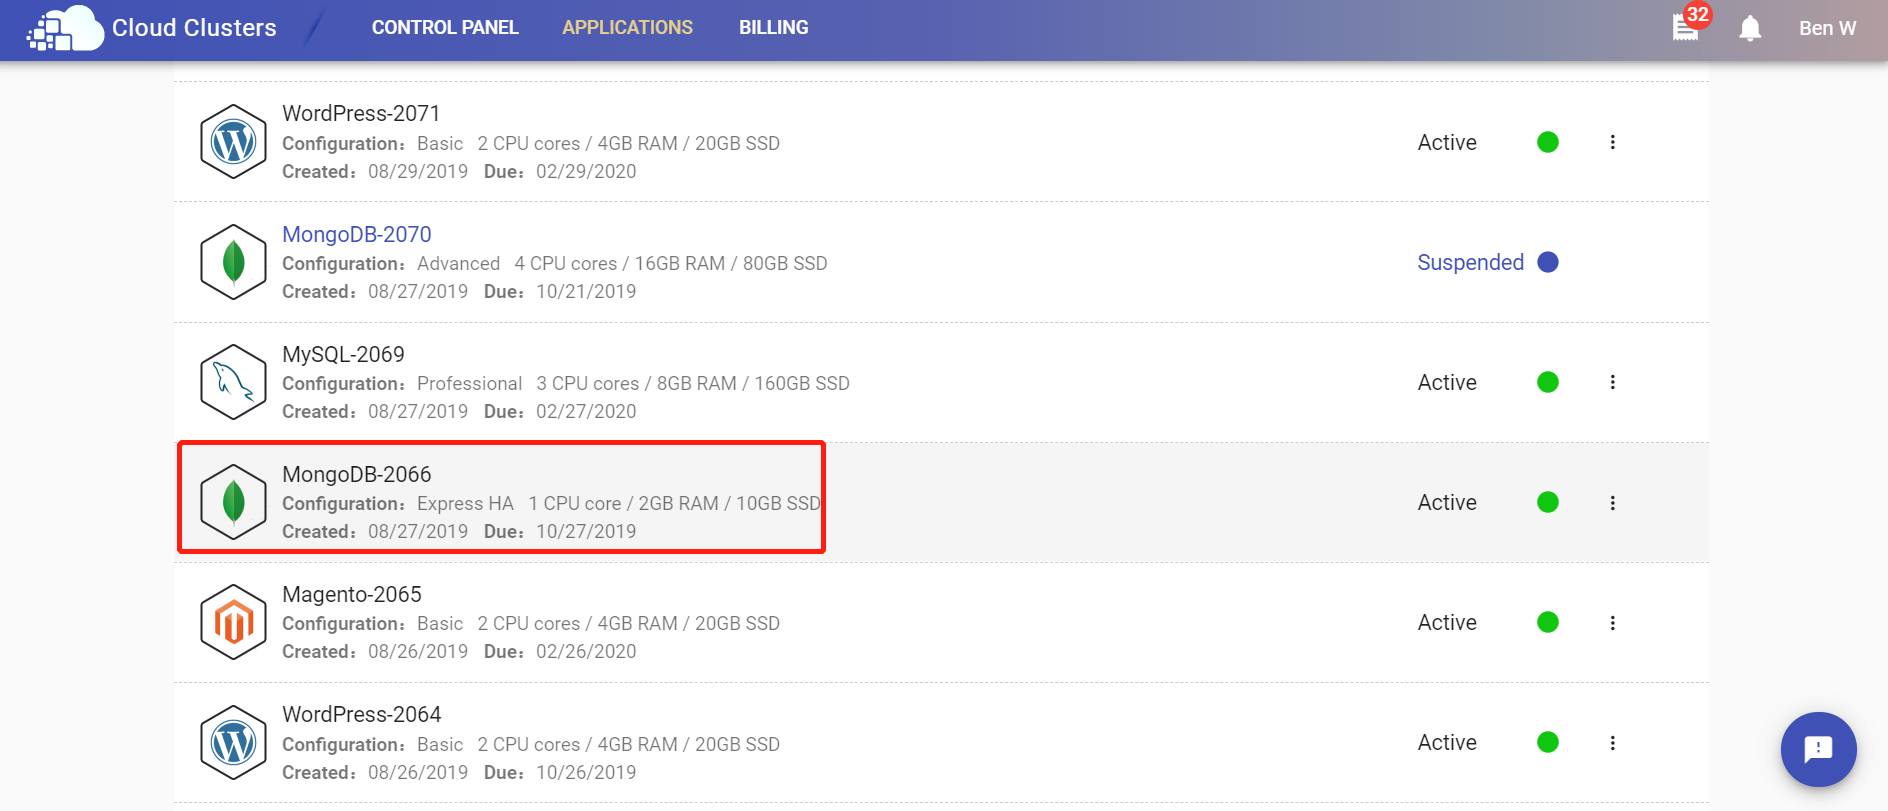The image size is (1888, 811).
Task: Open the three-dot menu for Magento-2065
Action: pyautogui.click(x=1612, y=622)
